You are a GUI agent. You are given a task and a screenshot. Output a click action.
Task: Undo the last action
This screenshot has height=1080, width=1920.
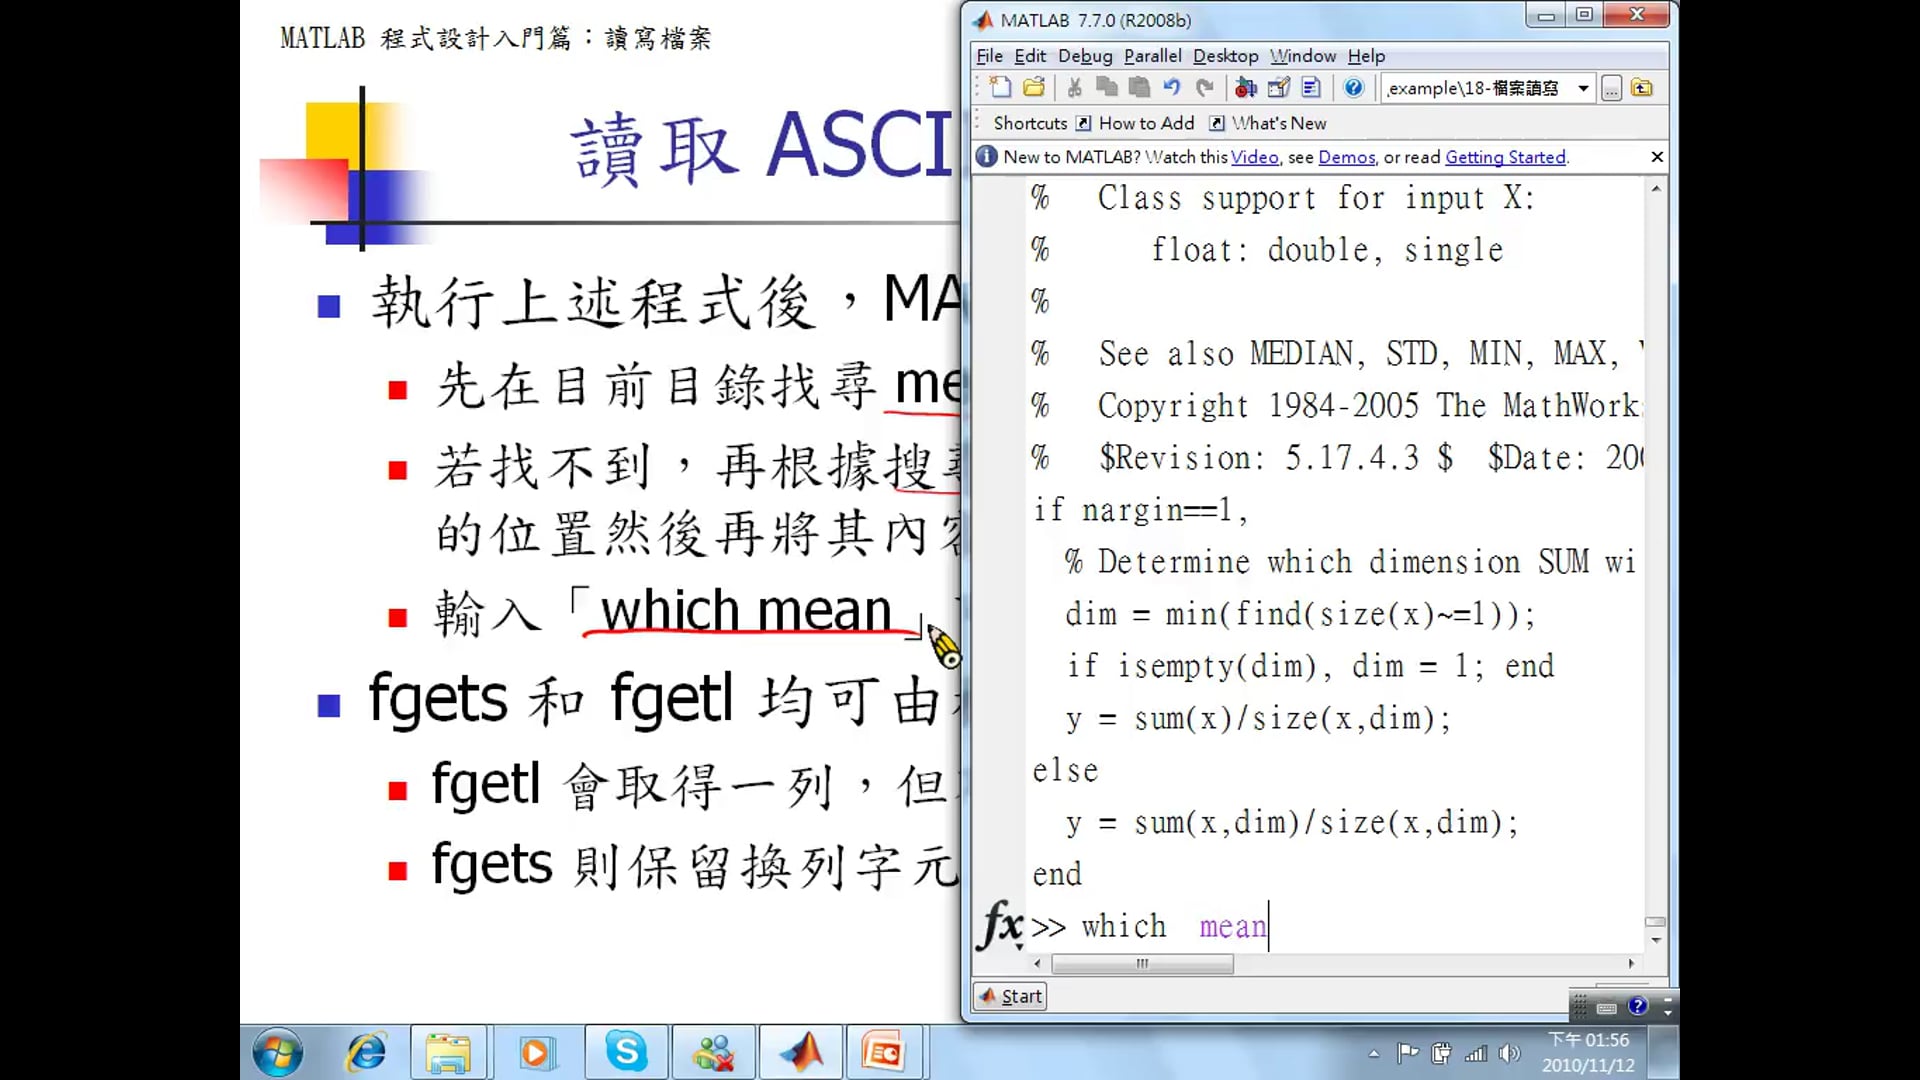(1172, 88)
